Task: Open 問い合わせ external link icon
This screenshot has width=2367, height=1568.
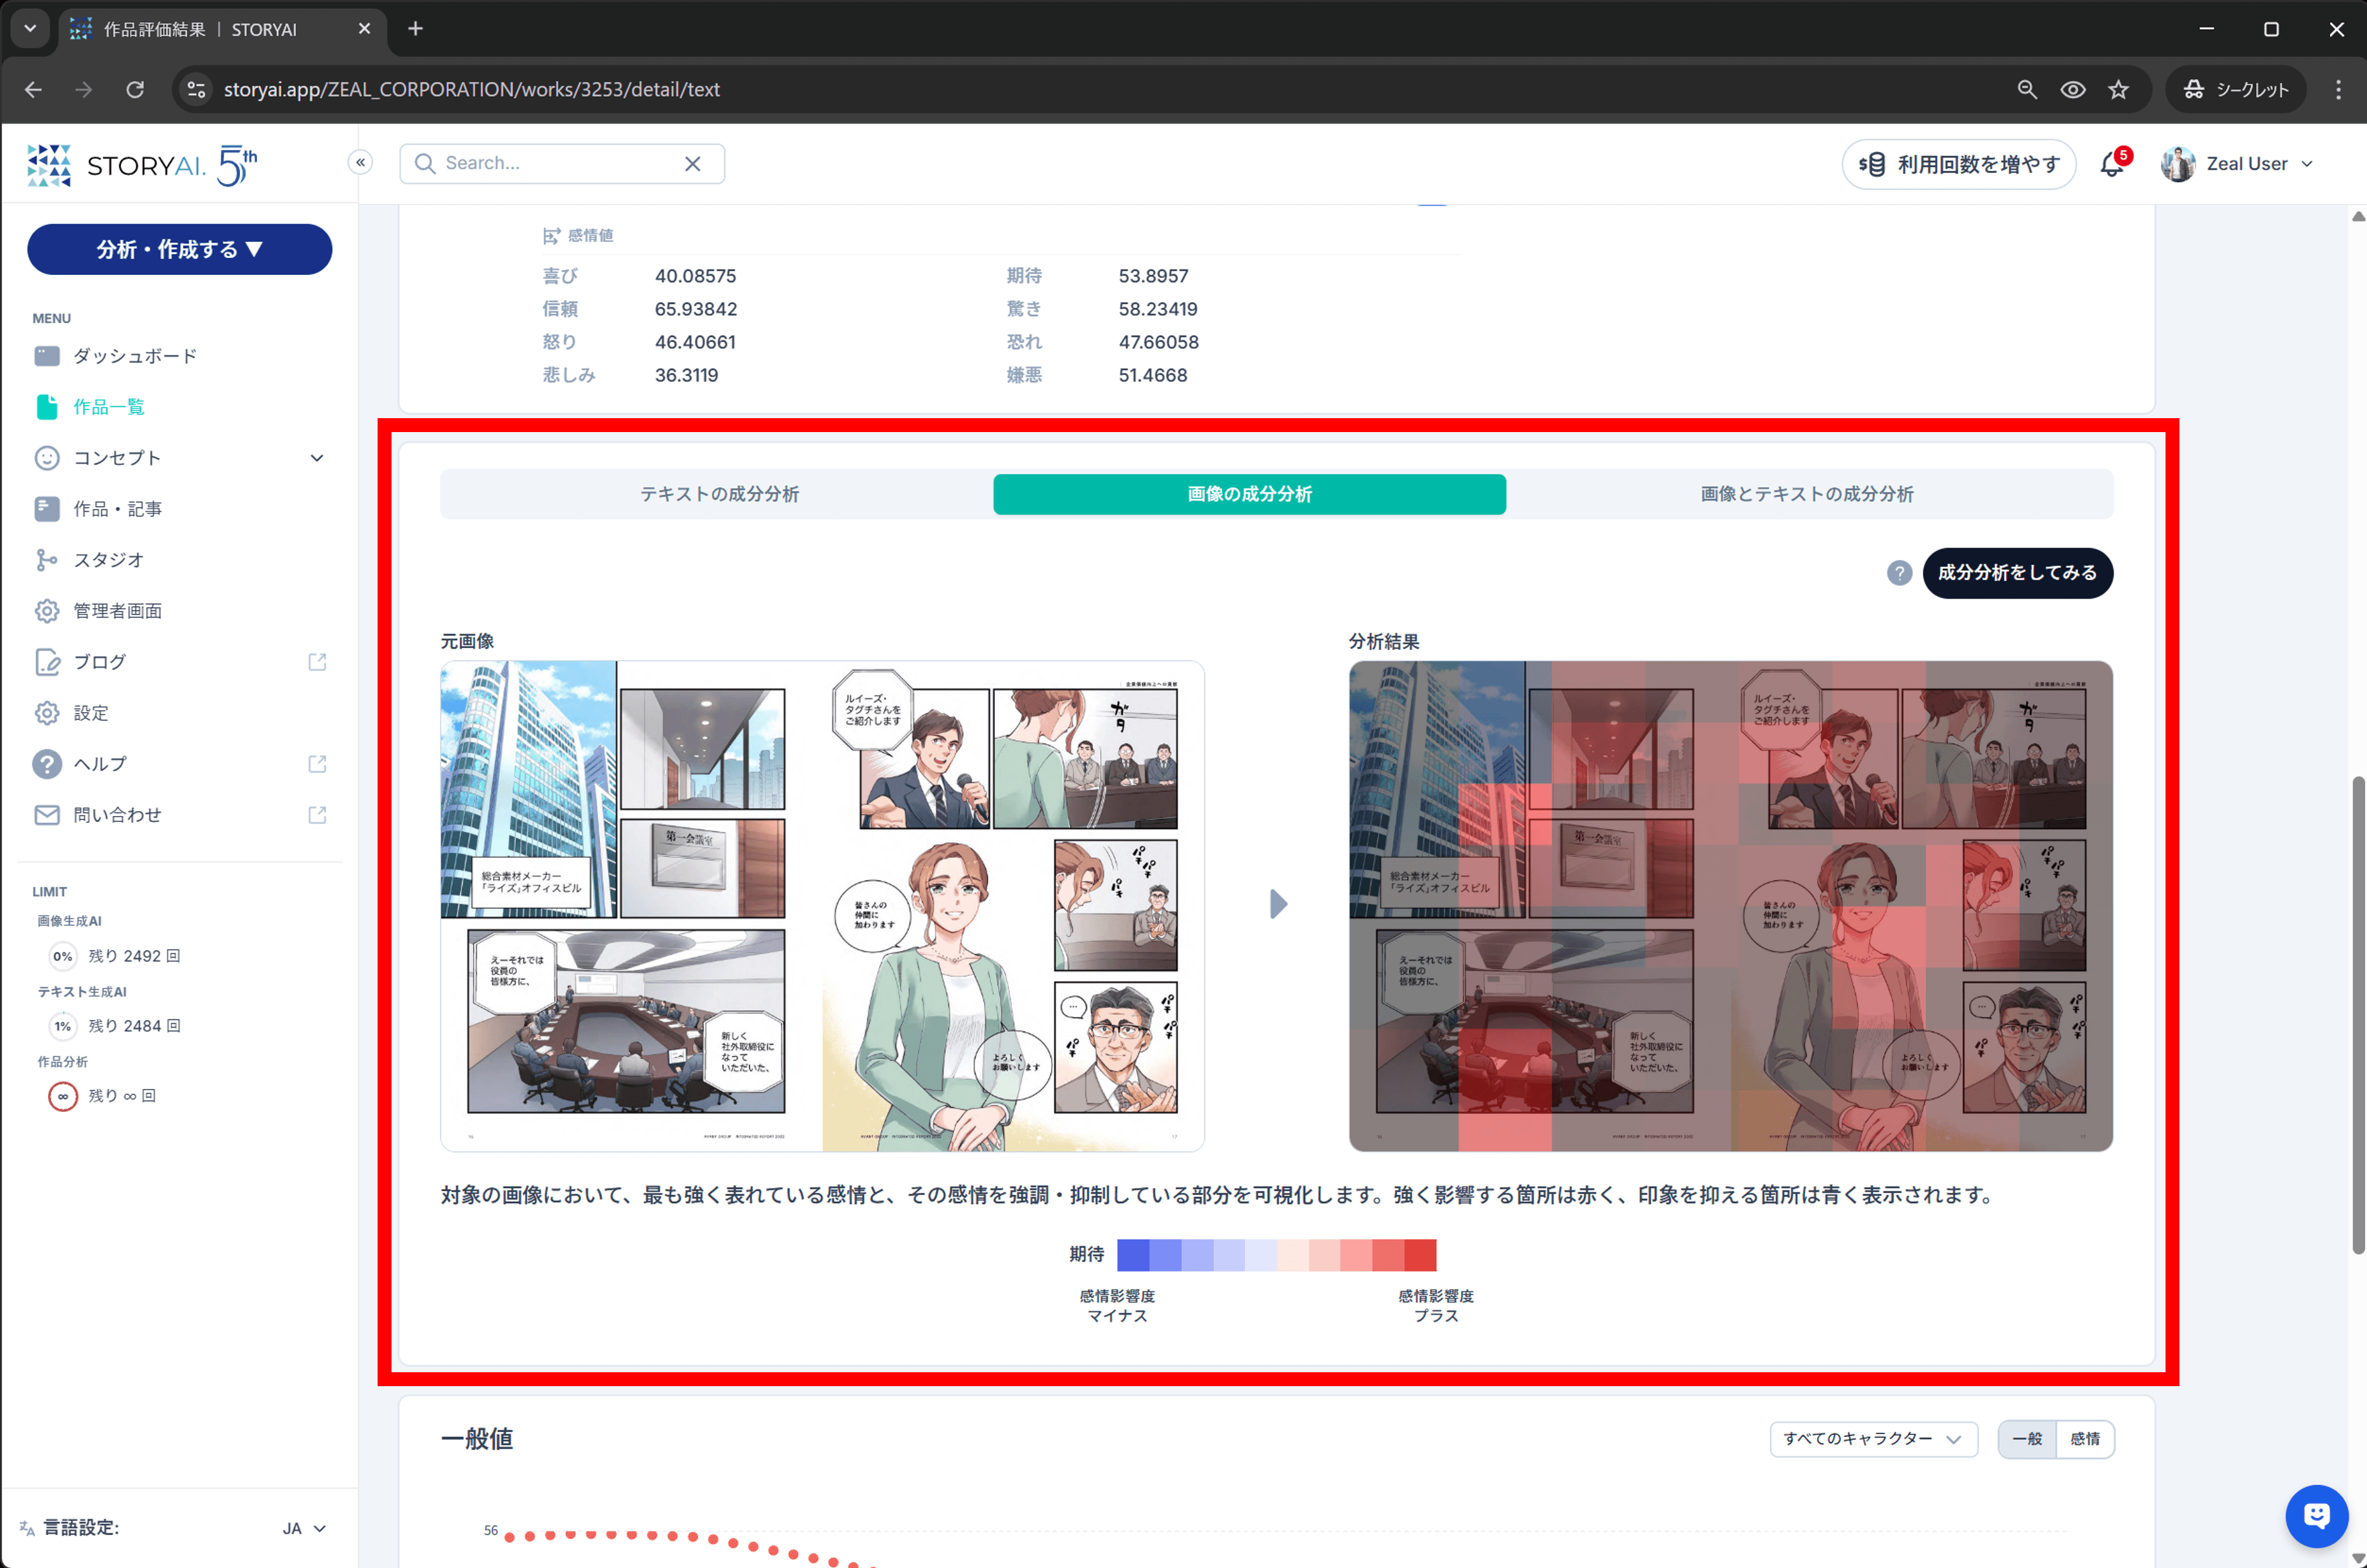Action: tap(317, 815)
